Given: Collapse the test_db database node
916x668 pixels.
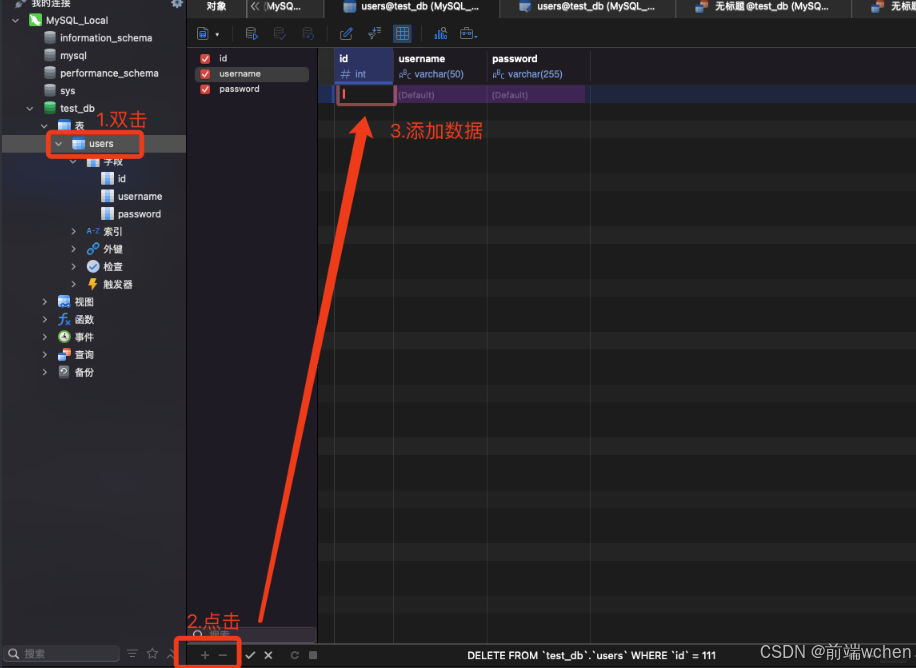Looking at the screenshot, I should 30,108.
